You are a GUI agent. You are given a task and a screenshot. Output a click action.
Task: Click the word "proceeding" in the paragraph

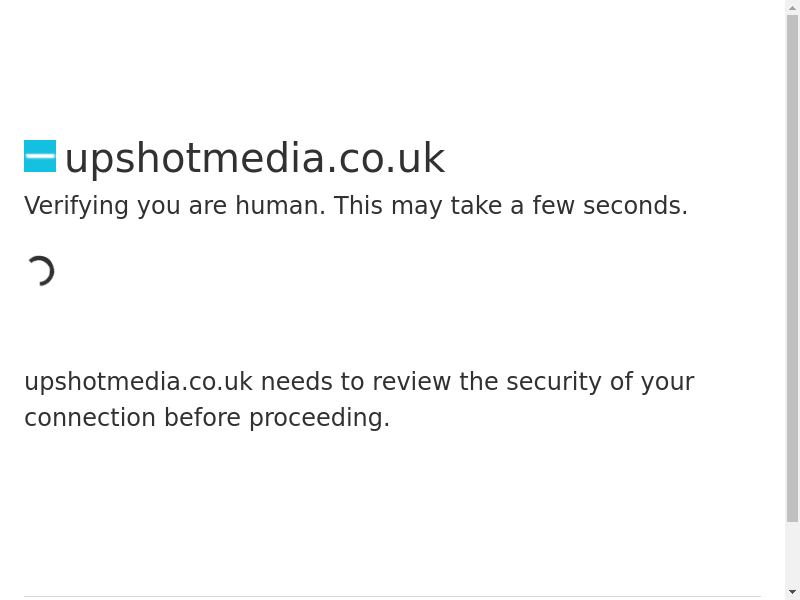[x=318, y=418]
